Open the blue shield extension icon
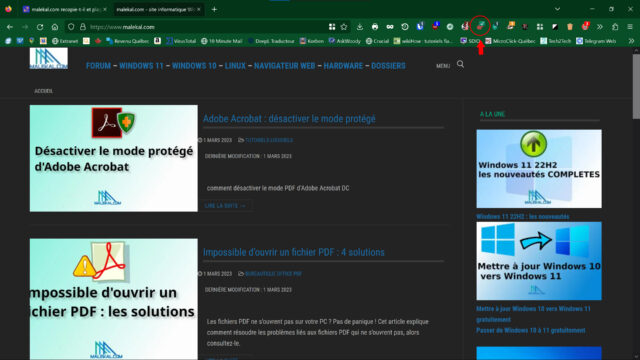 click(420, 27)
